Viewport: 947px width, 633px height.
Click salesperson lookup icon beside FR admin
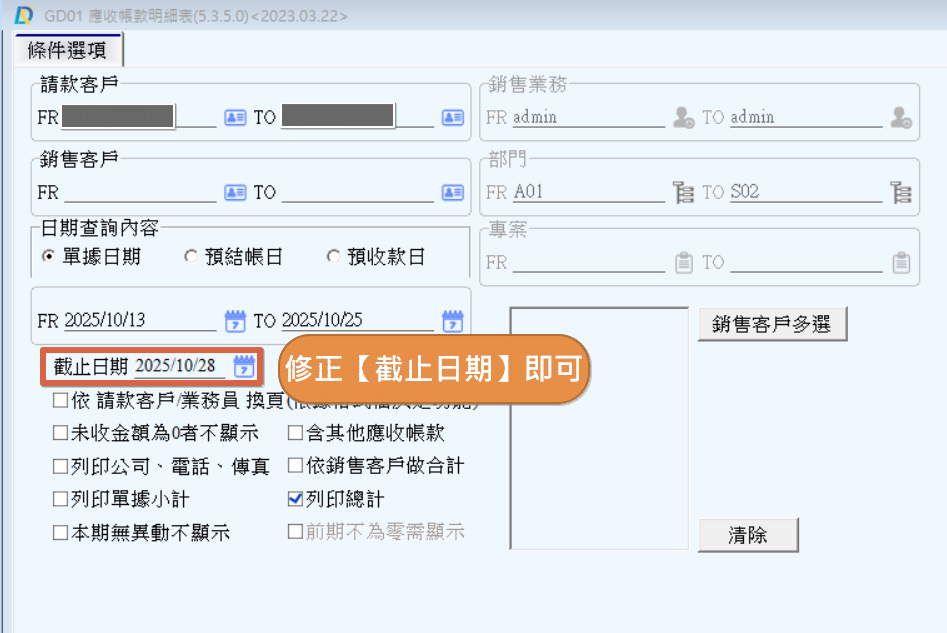click(684, 118)
